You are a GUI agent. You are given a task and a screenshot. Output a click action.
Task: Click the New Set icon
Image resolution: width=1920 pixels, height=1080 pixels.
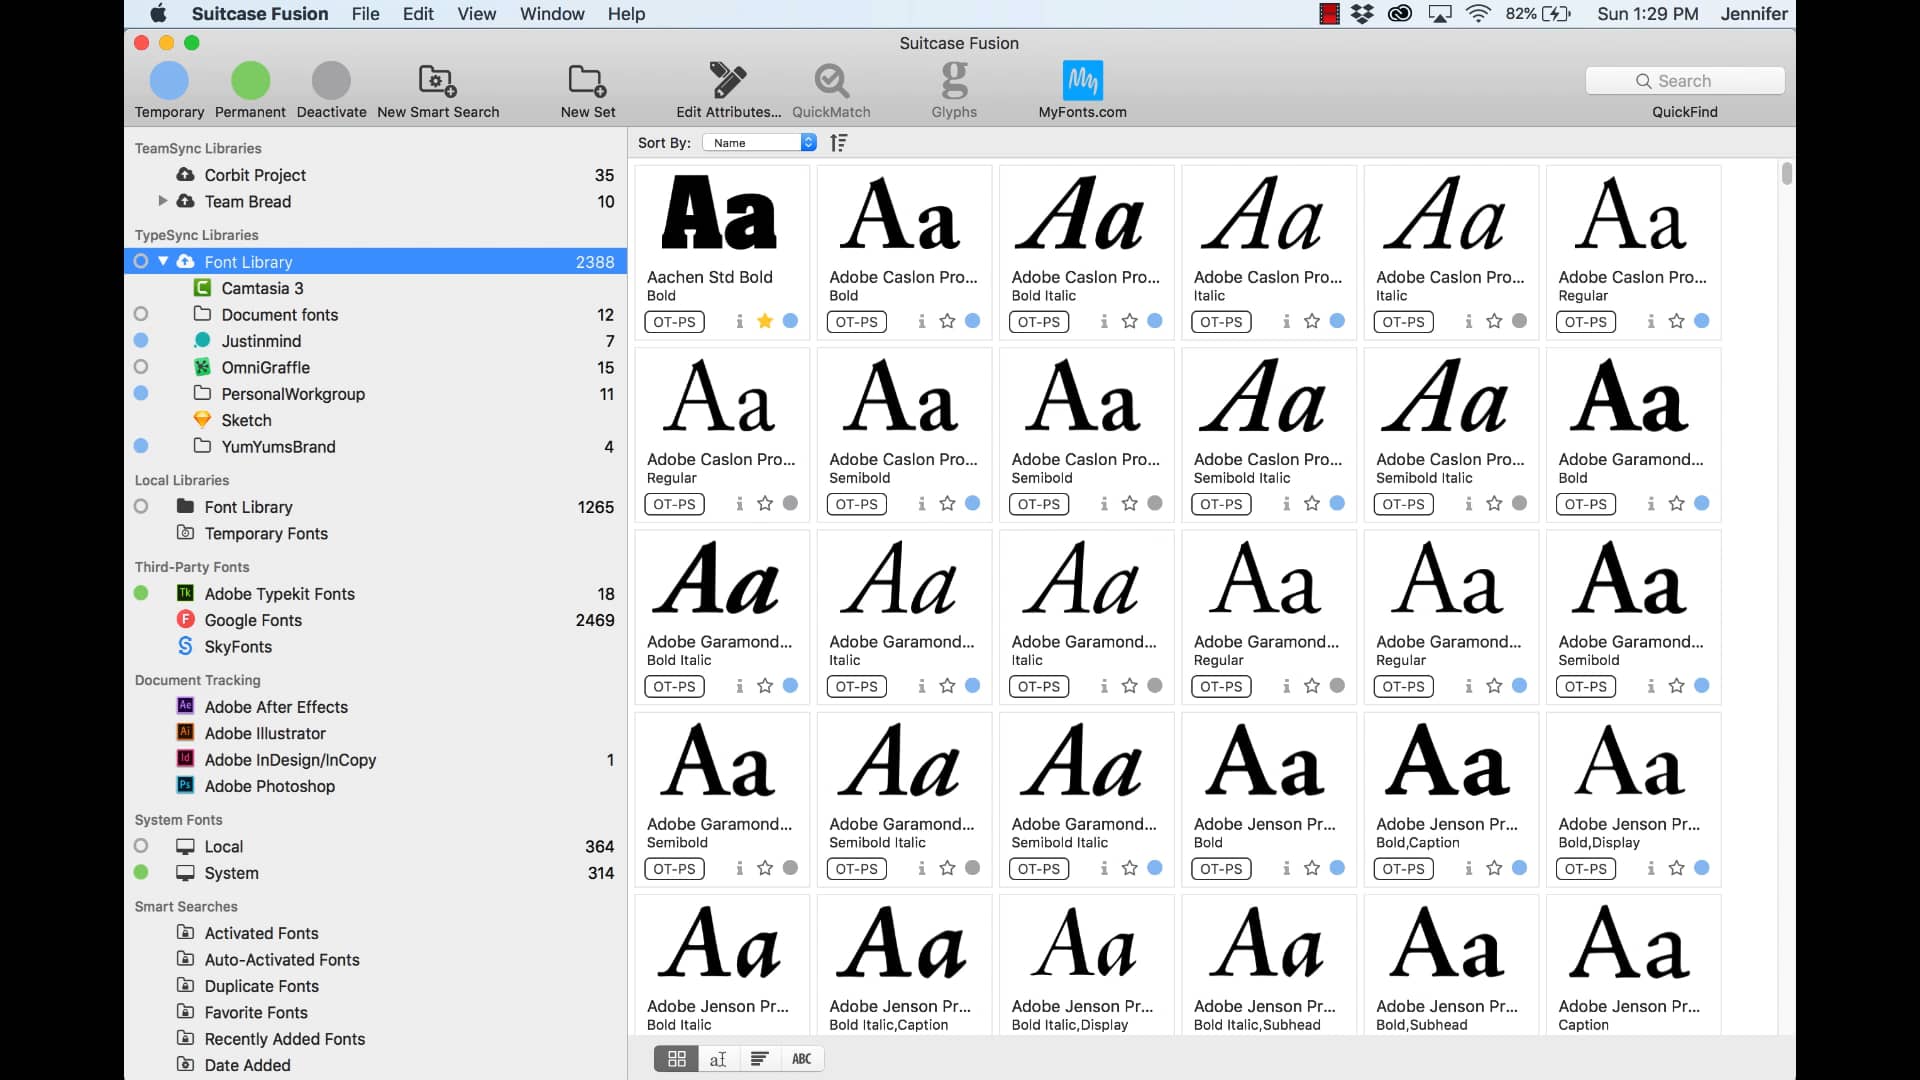pos(587,80)
